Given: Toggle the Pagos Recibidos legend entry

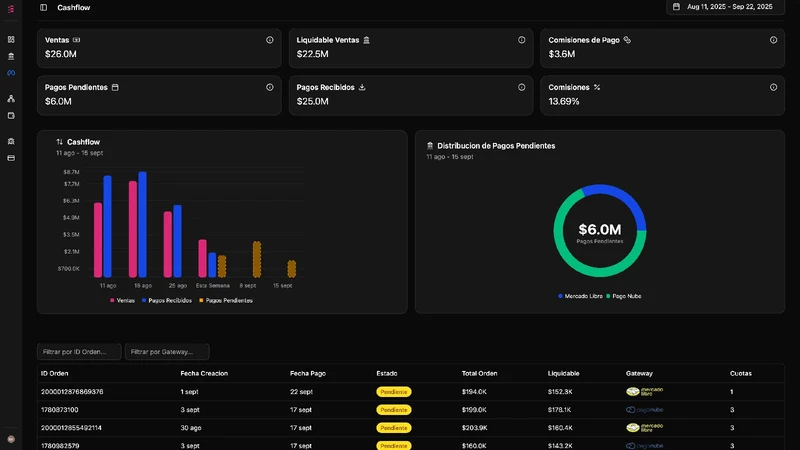Looking at the screenshot, I should click(x=167, y=301).
